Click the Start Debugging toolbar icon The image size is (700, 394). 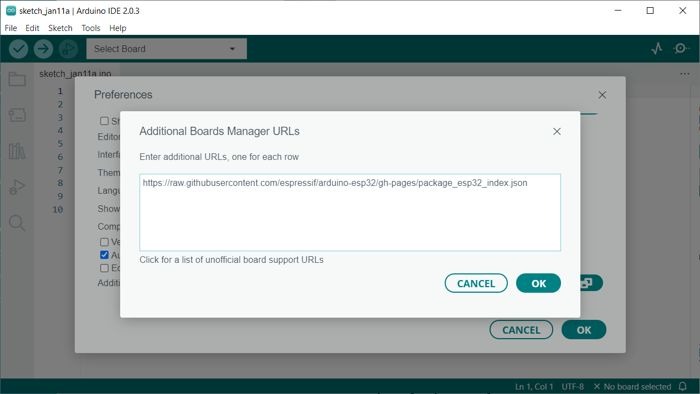[68, 49]
